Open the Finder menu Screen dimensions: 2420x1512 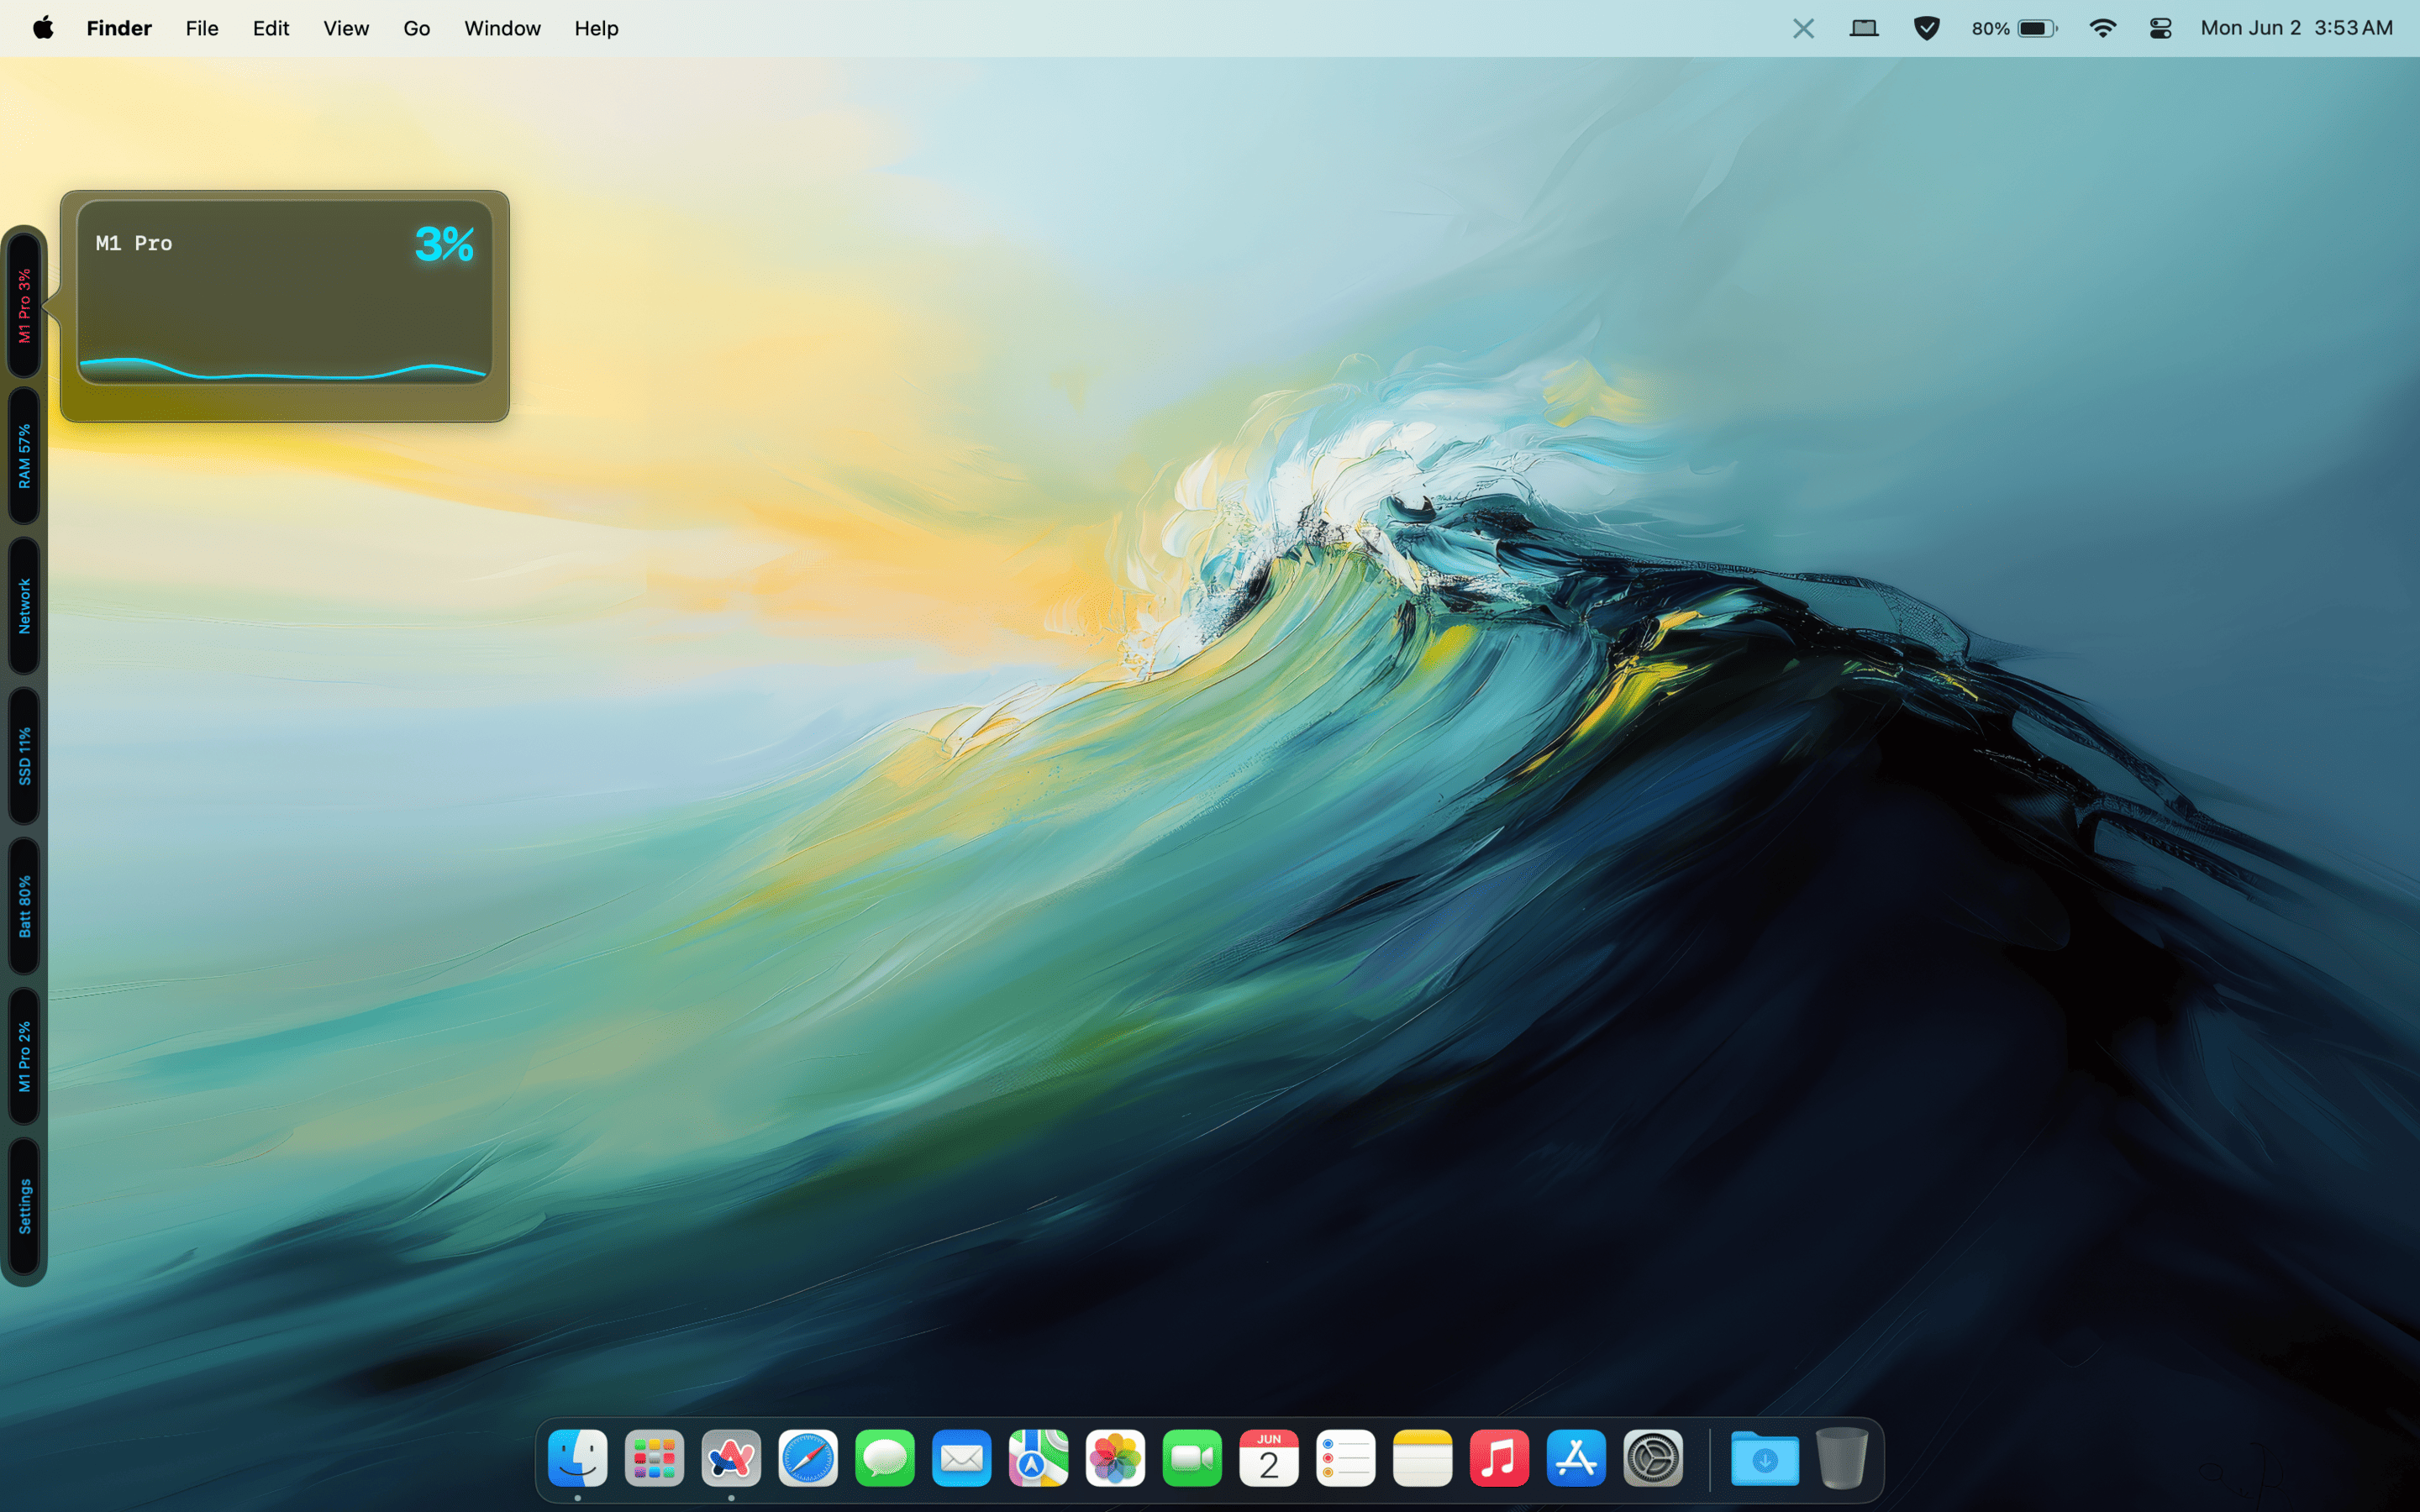119,28
